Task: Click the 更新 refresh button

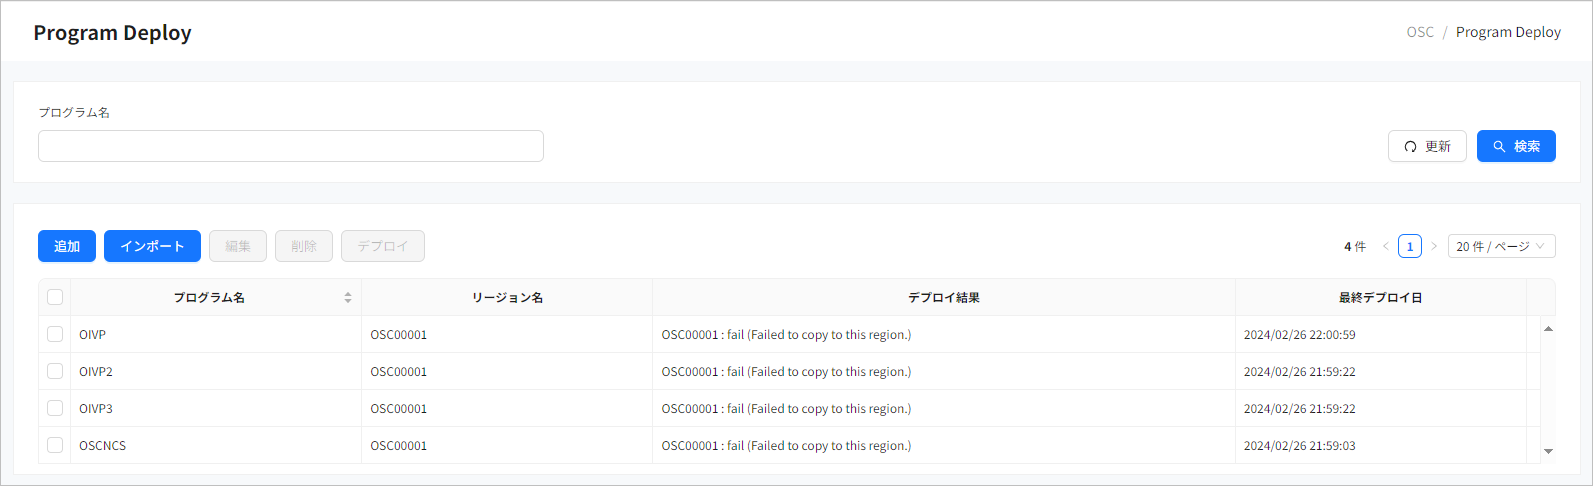Action: (1427, 146)
